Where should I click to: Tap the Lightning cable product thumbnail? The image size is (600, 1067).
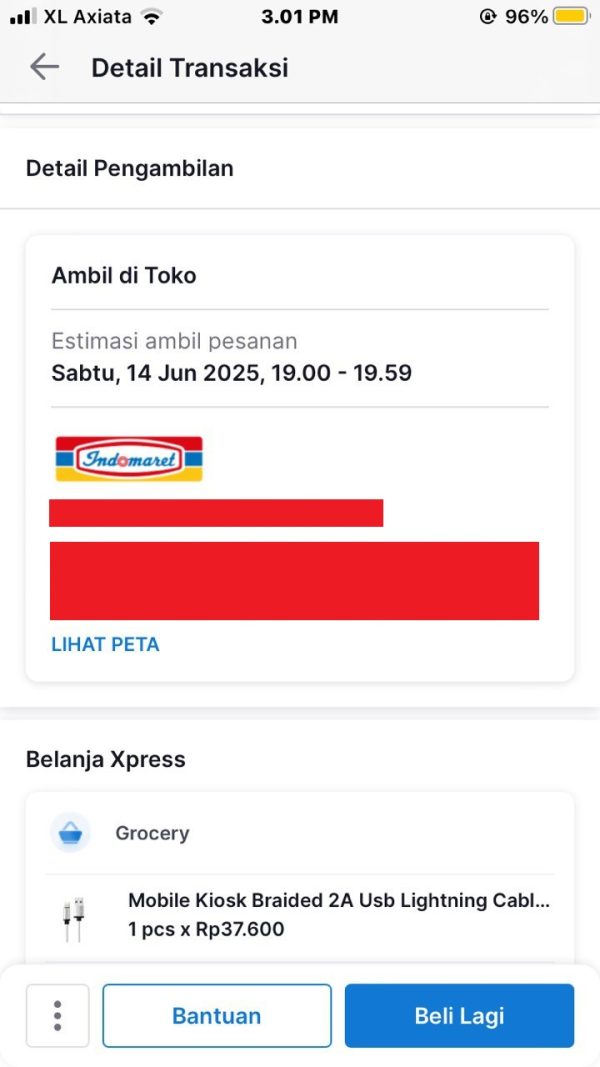pos(72,918)
